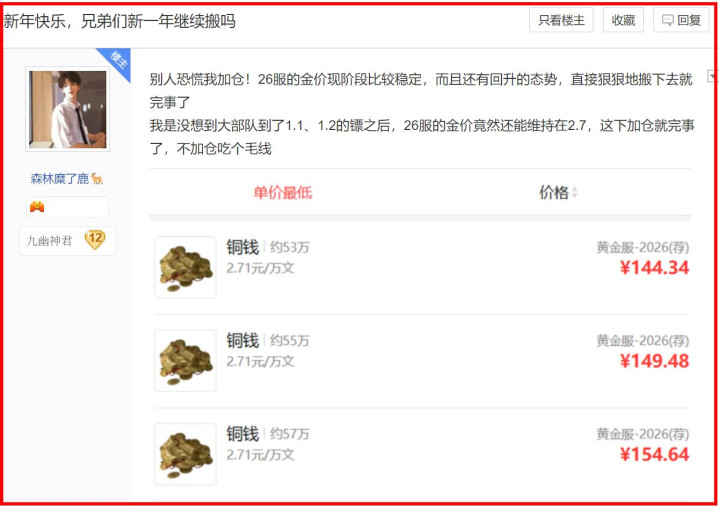719x506 pixels.
Task: Open 森林麋了鹿 user profile link
Action: click(60, 178)
